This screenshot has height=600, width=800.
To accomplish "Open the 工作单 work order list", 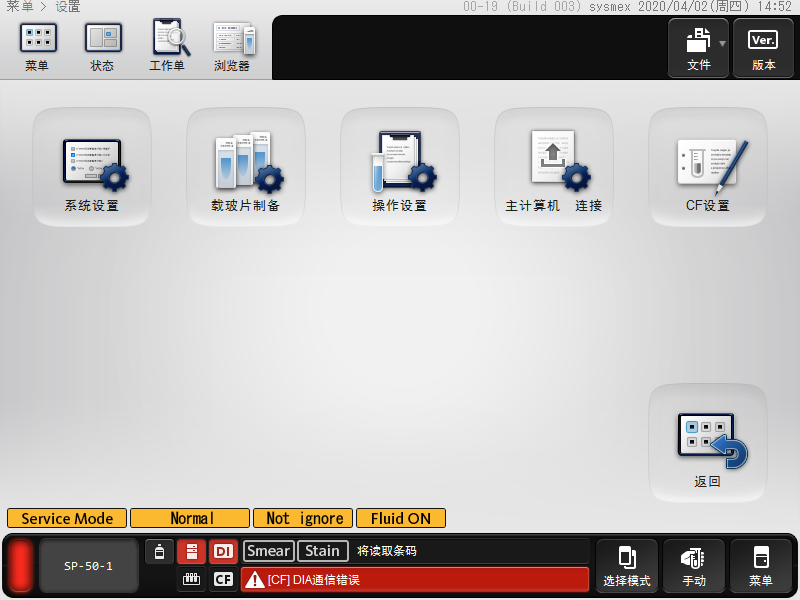I will [x=168, y=47].
